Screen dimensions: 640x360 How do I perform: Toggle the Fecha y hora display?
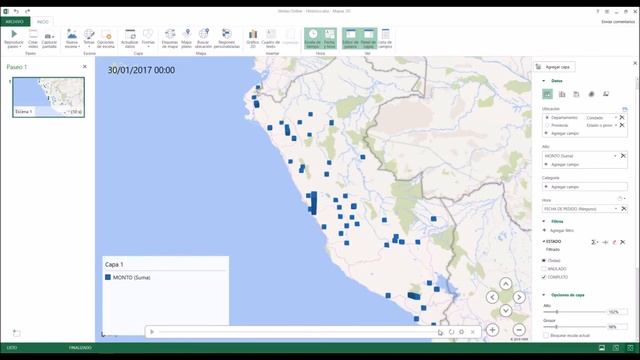coord(329,39)
